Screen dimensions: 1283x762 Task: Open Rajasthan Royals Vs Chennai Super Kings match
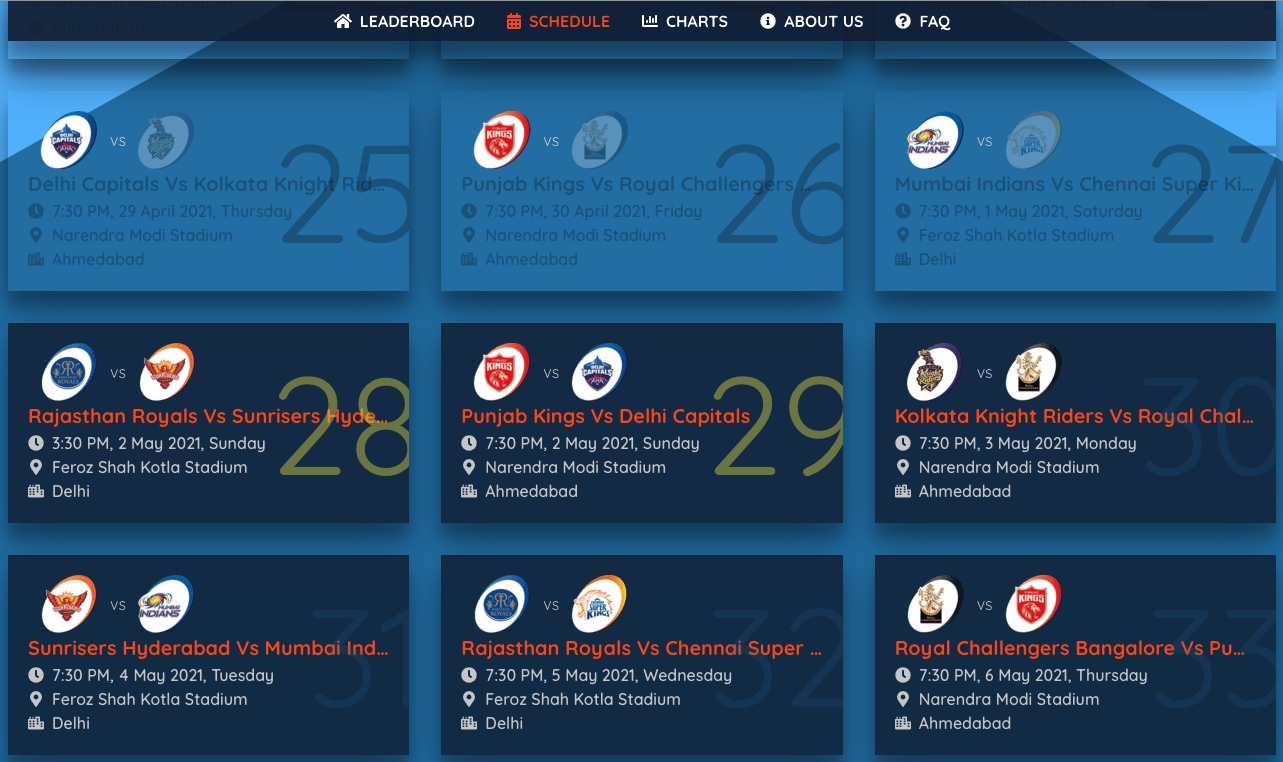pos(641,649)
